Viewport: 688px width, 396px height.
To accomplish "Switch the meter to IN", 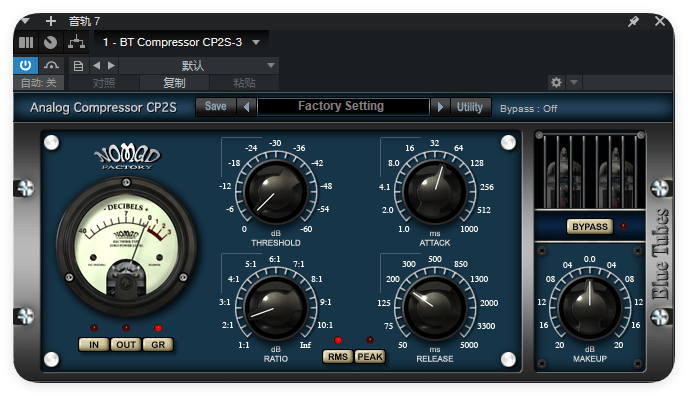I will (x=94, y=345).
